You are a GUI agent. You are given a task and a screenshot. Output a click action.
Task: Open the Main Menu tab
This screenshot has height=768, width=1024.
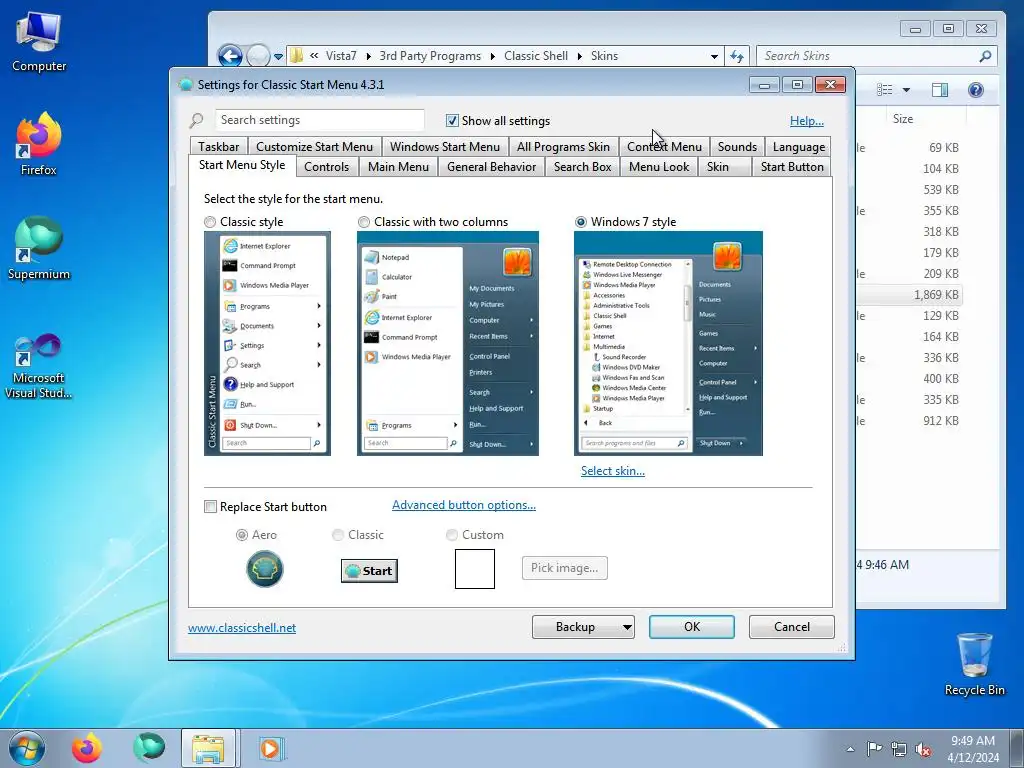[398, 167]
